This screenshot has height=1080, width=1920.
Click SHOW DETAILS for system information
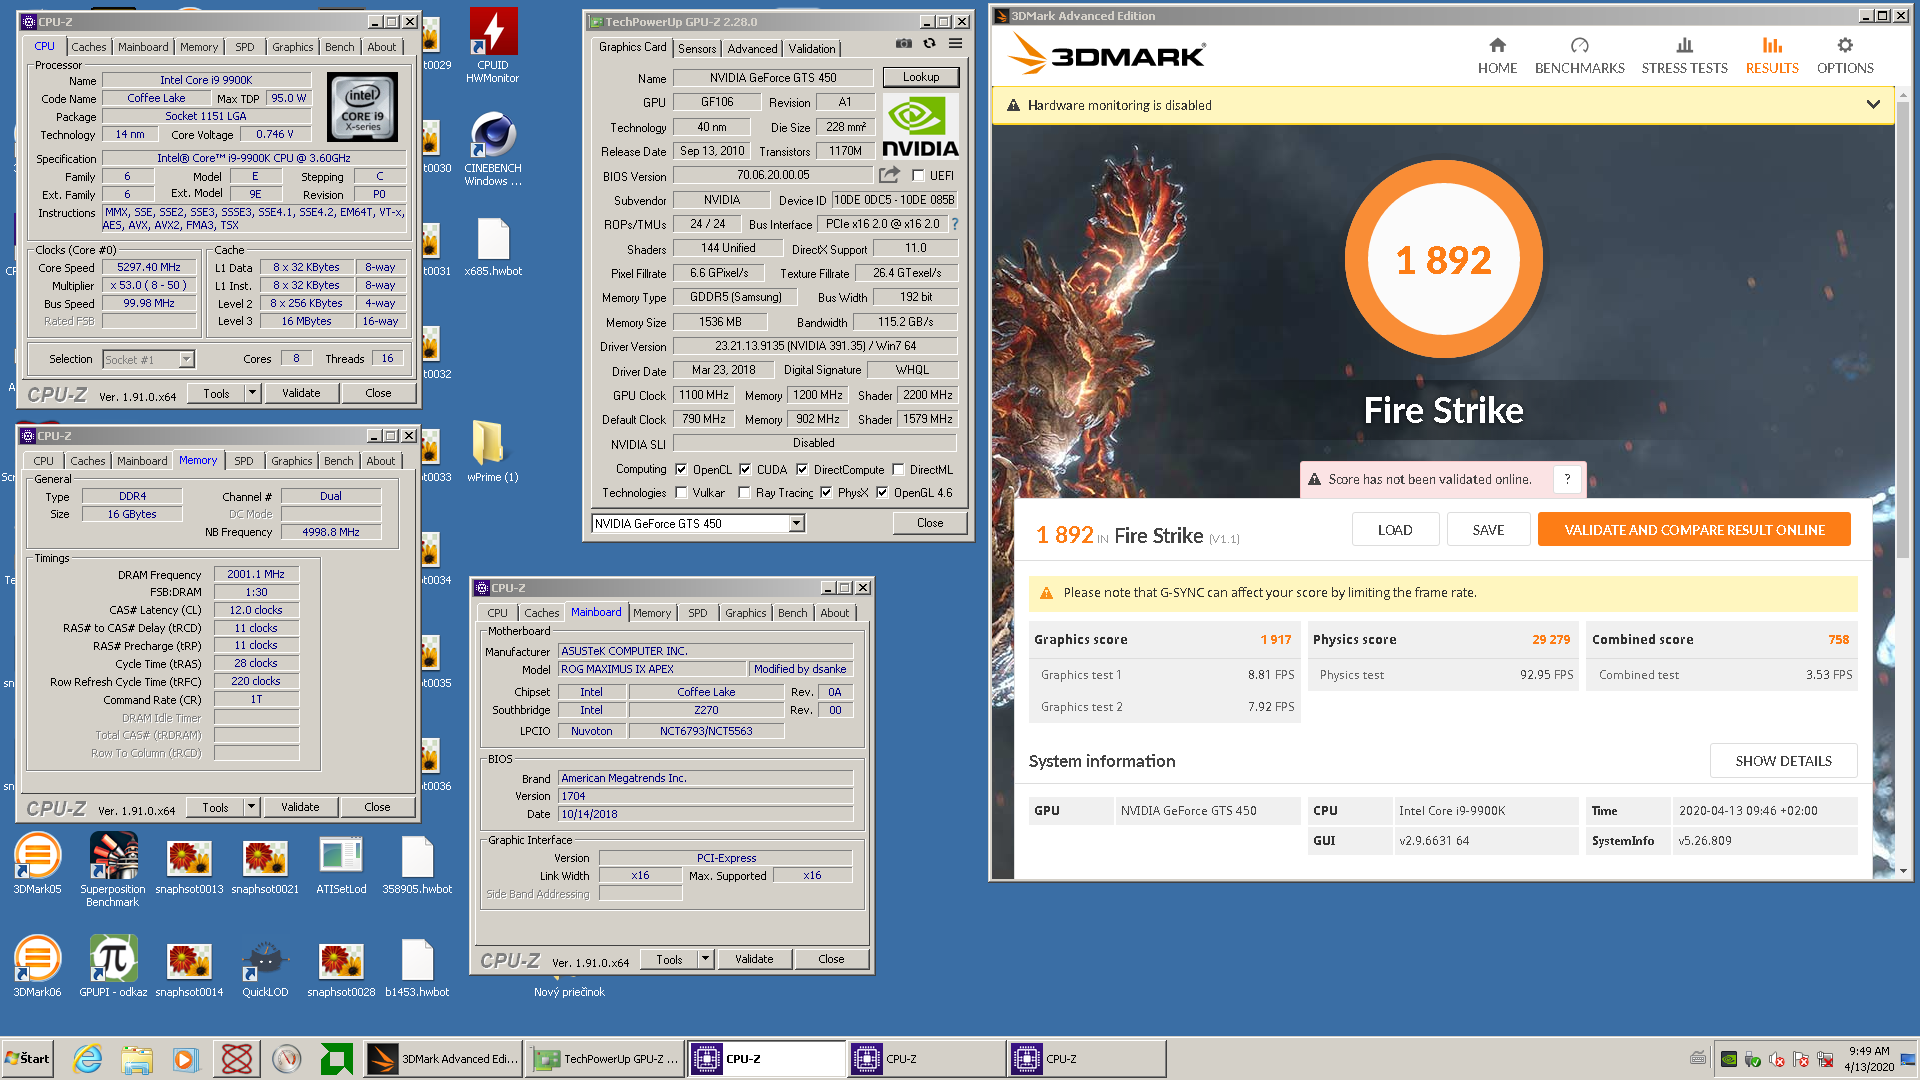pyautogui.click(x=1783, y=761)
